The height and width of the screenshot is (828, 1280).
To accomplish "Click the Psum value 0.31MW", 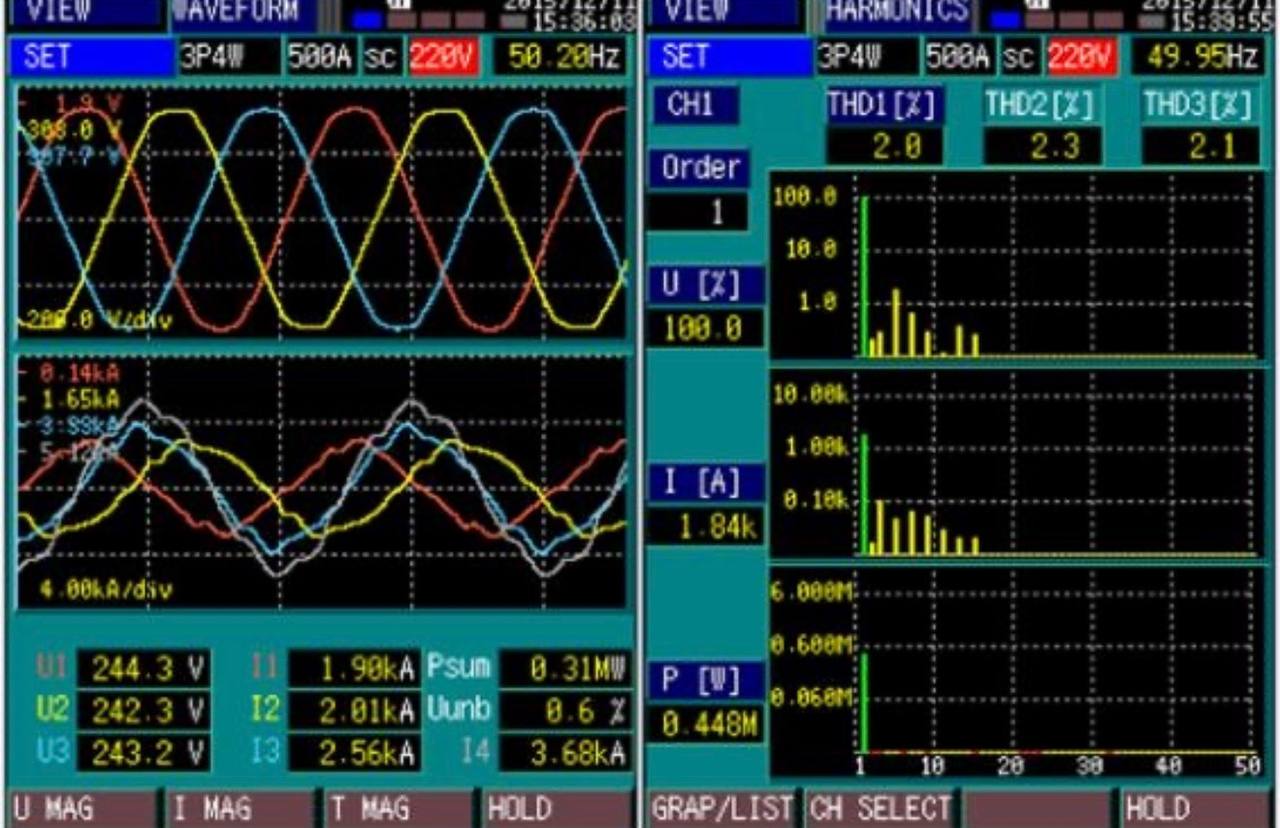I will [565, 669].
